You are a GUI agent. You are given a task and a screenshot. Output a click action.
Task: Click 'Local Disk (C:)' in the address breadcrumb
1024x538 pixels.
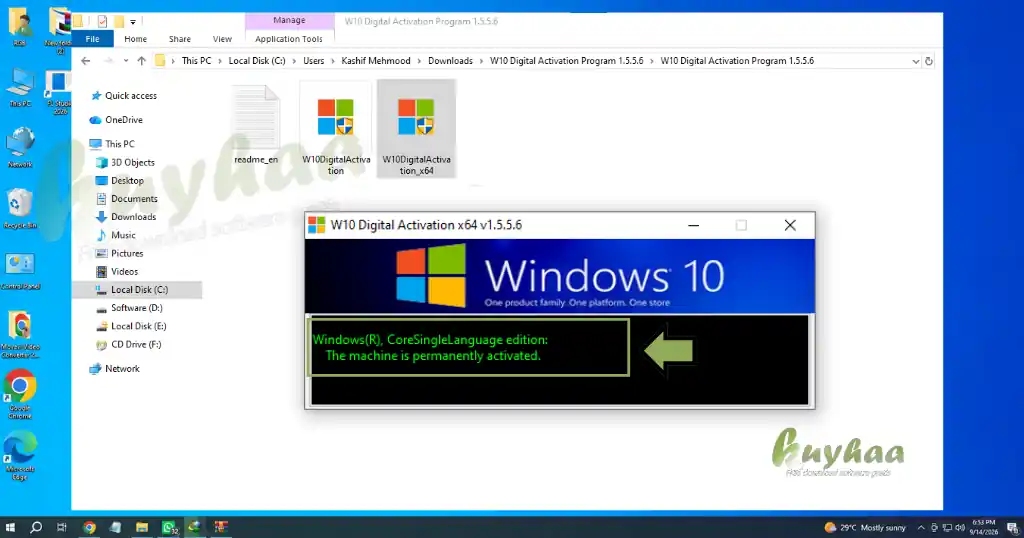[257, 61]
